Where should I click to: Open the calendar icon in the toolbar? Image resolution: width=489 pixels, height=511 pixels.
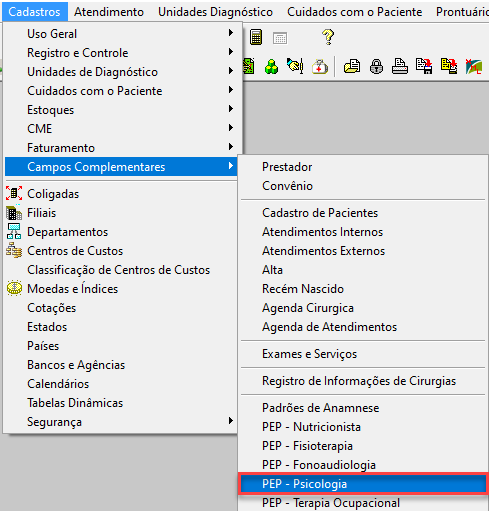(x=280, y=38)
